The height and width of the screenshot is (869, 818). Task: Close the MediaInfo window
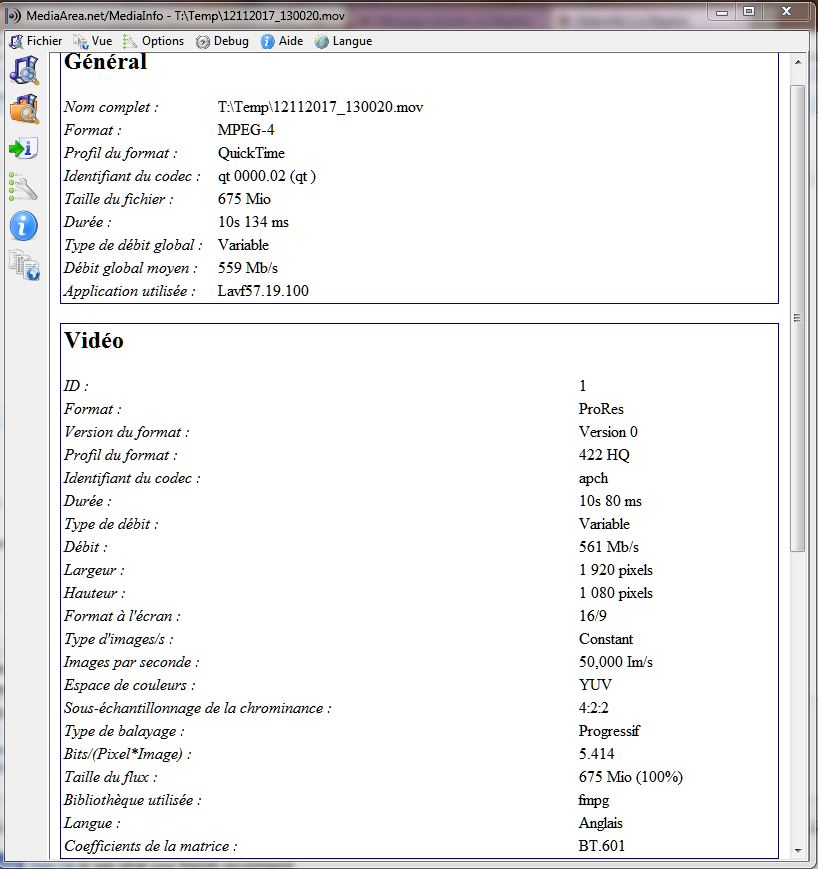point(786,12)
